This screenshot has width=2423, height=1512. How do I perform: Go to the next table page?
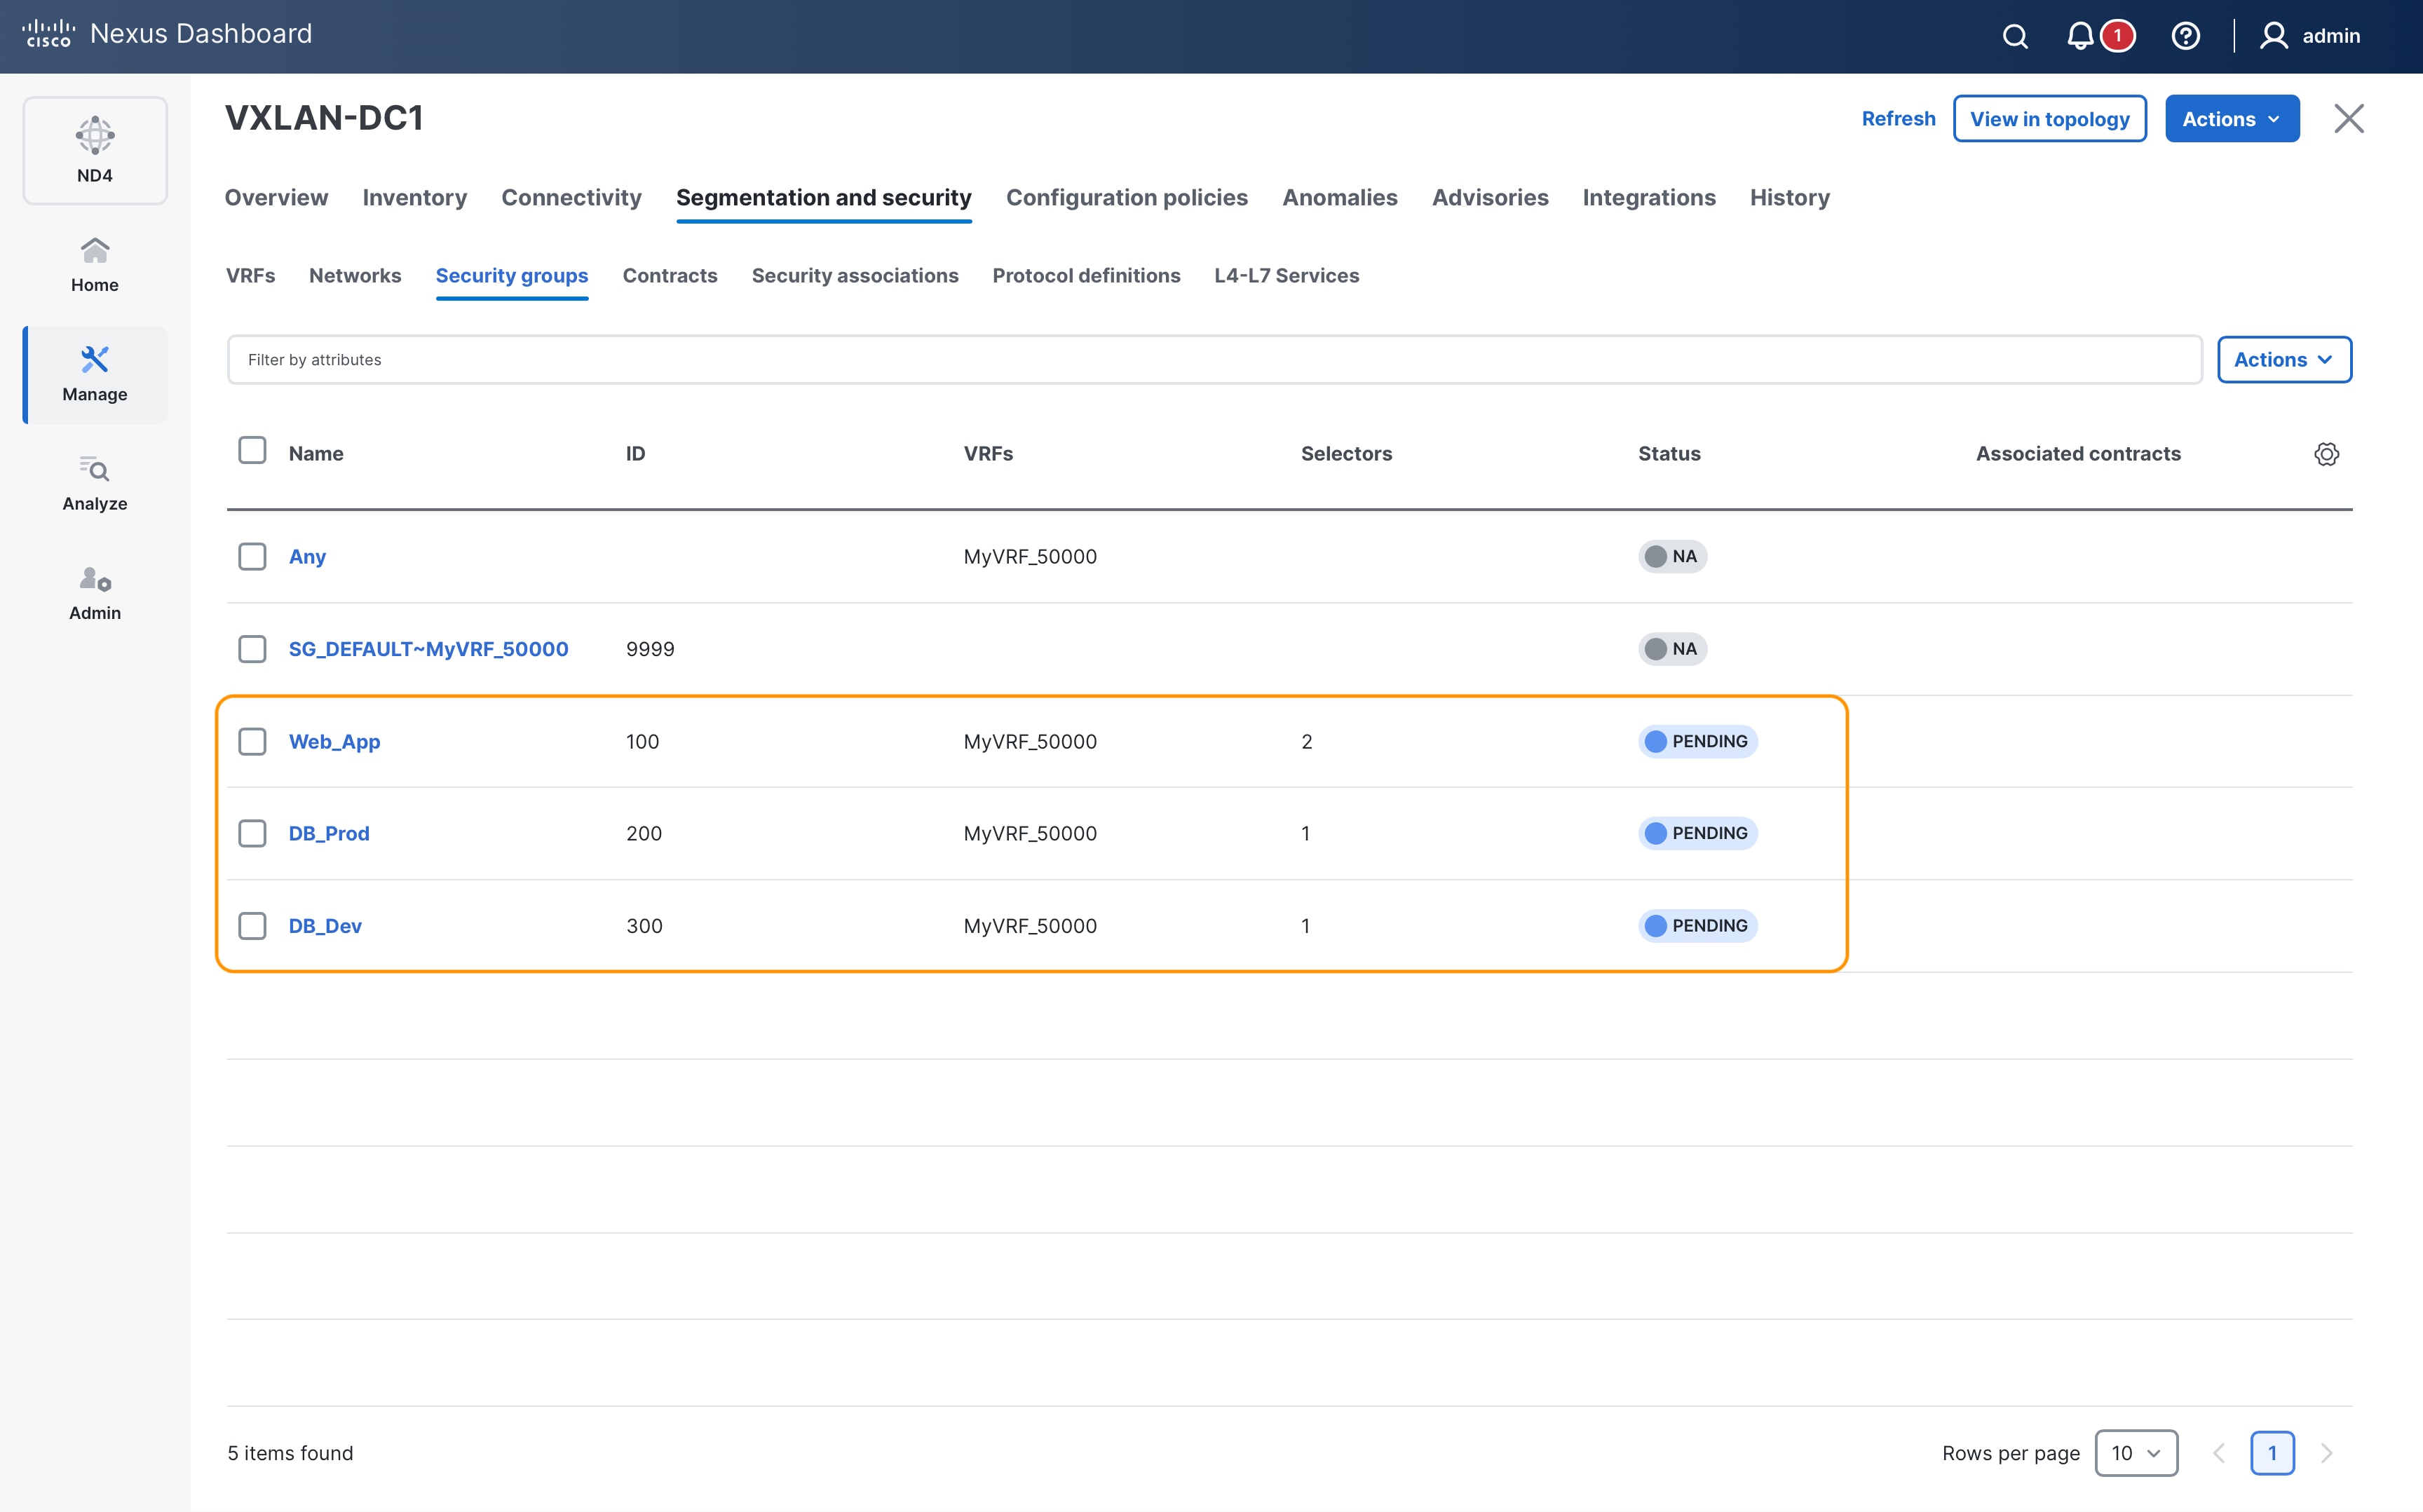2326,1453
